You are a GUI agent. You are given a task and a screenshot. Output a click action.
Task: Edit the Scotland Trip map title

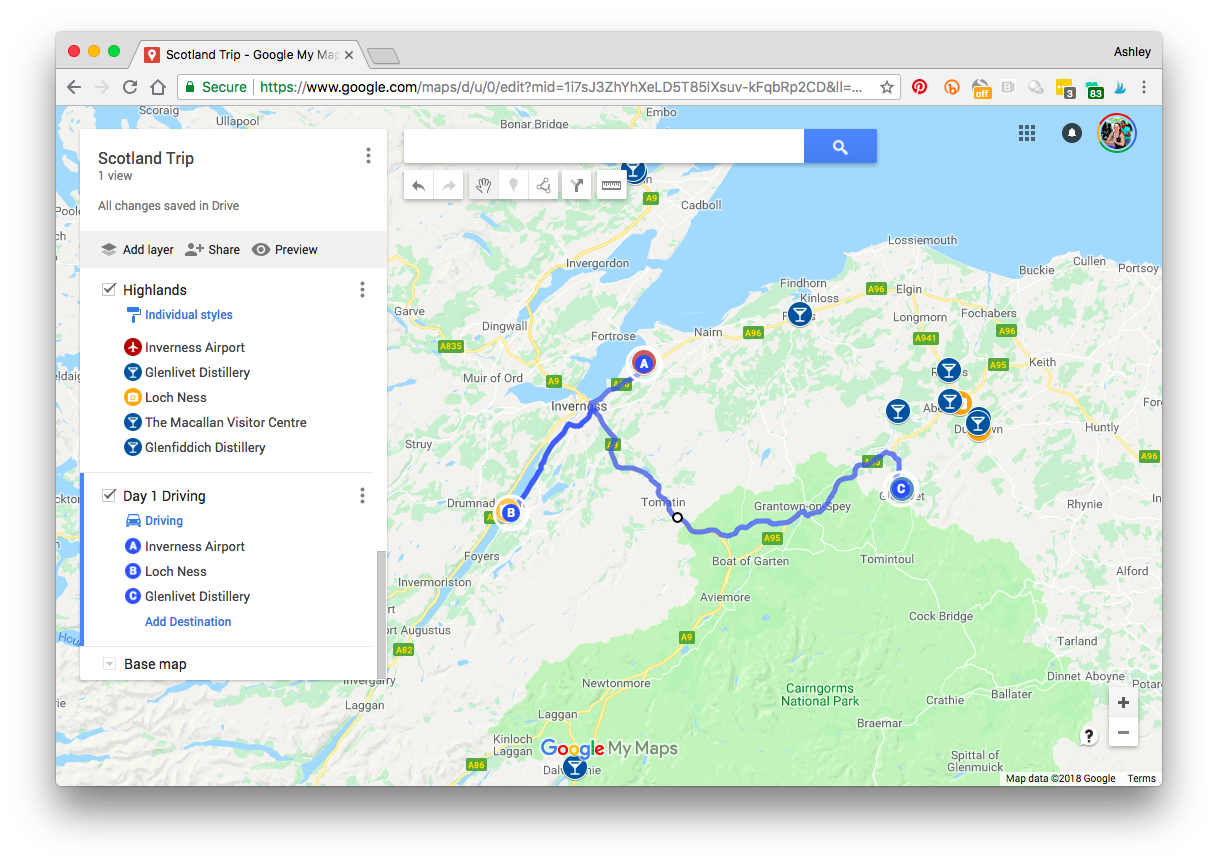tap(146, 158)
